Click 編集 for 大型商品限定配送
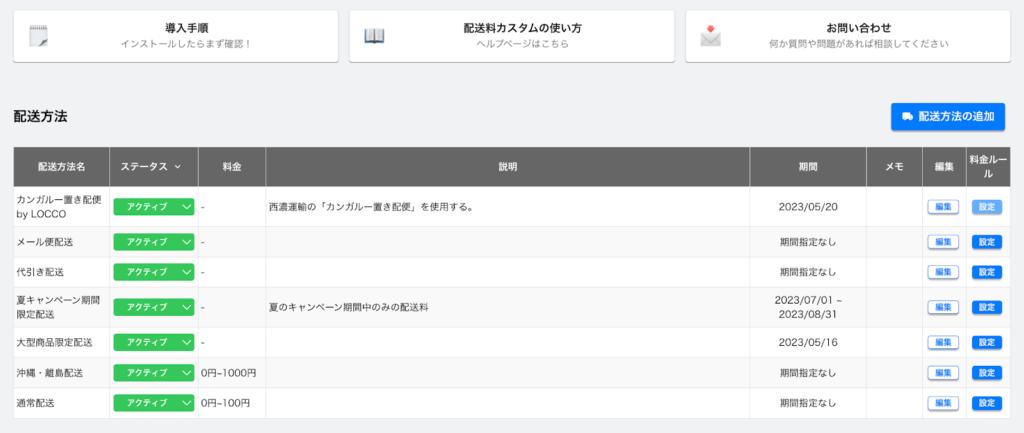The height and width of the screenshot is (433, 1024). 943,342
